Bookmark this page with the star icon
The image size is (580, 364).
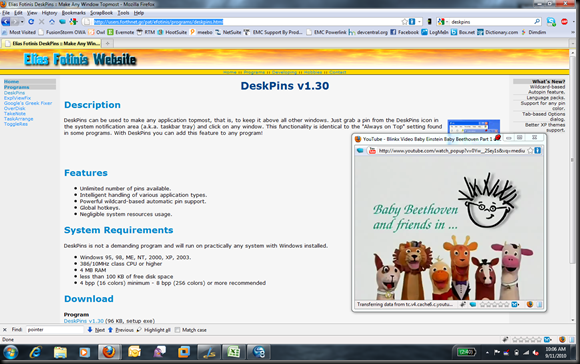coord(404,22)
